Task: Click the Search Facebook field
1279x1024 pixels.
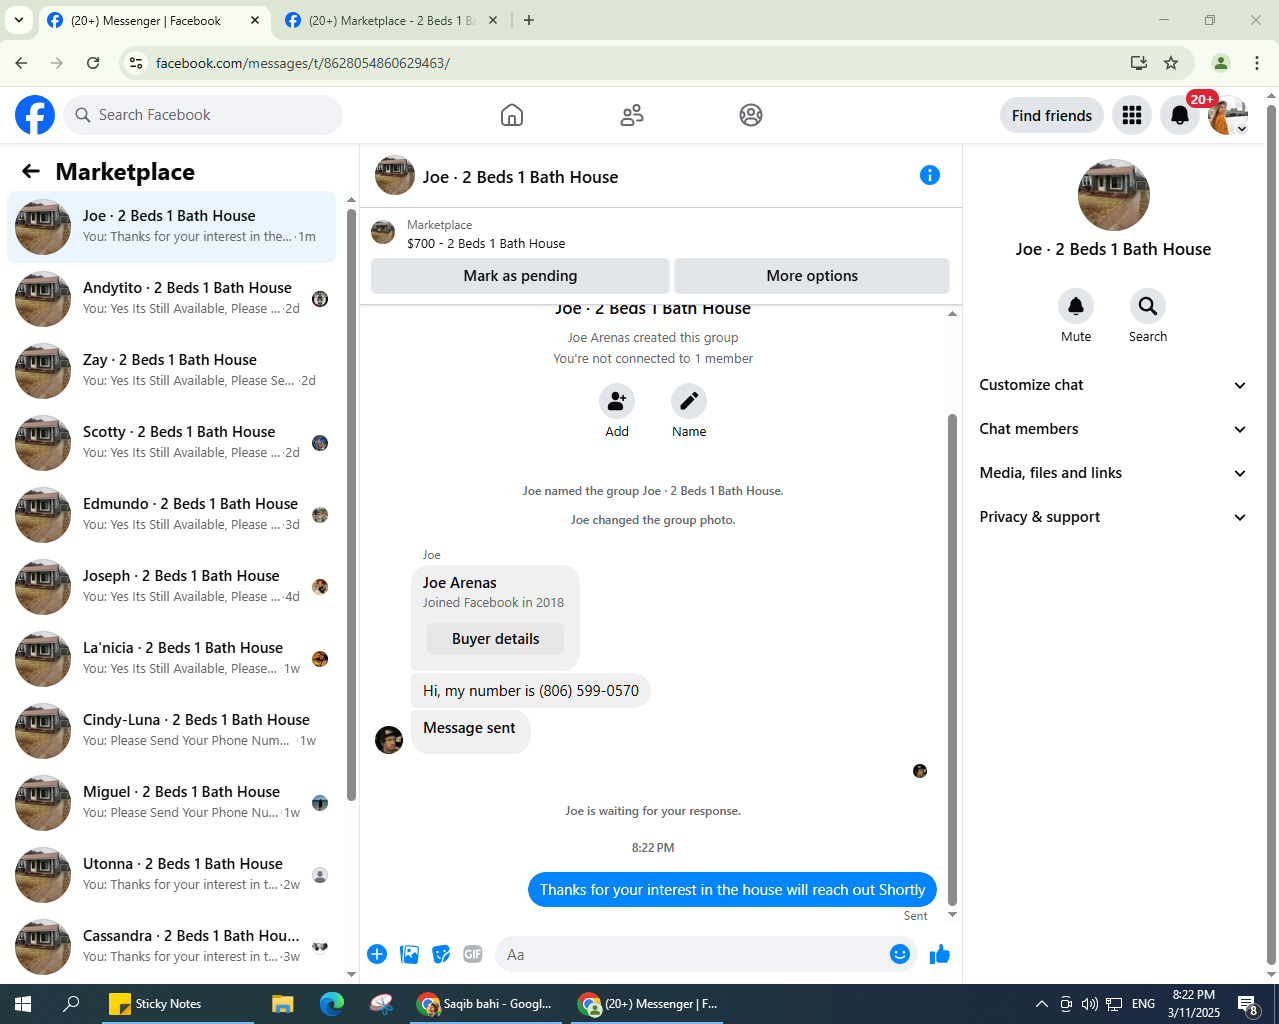Action: [x=203, y=115]
